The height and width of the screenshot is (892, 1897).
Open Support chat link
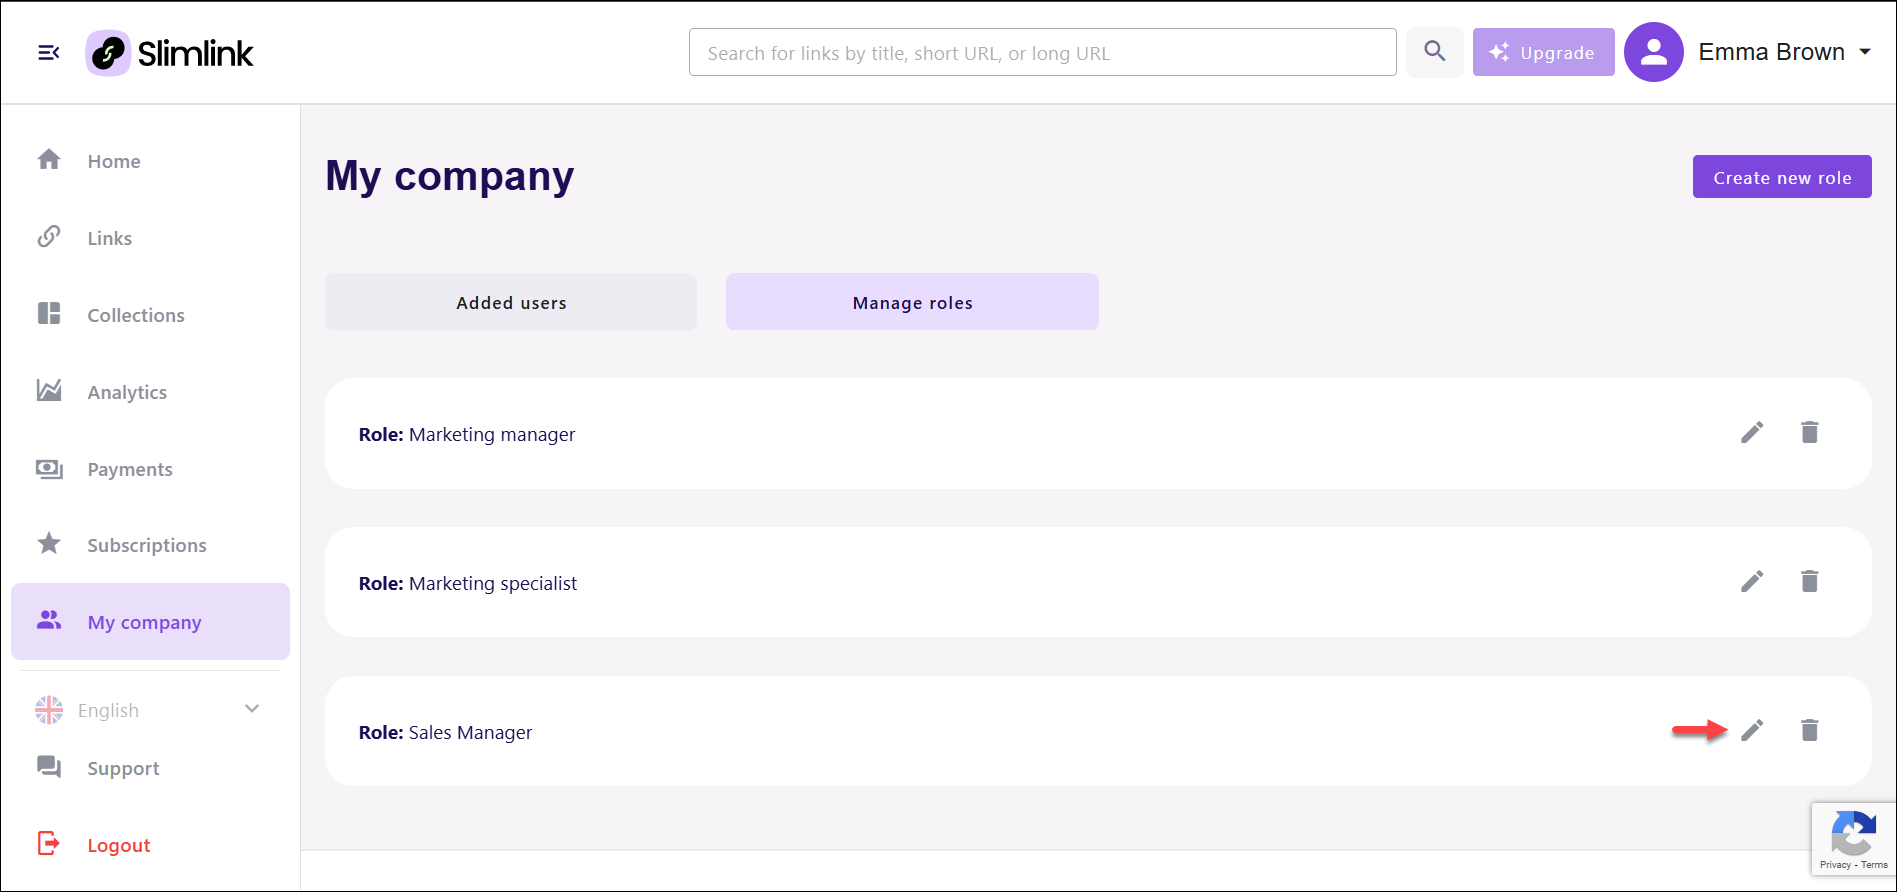(x=123, y=768)
